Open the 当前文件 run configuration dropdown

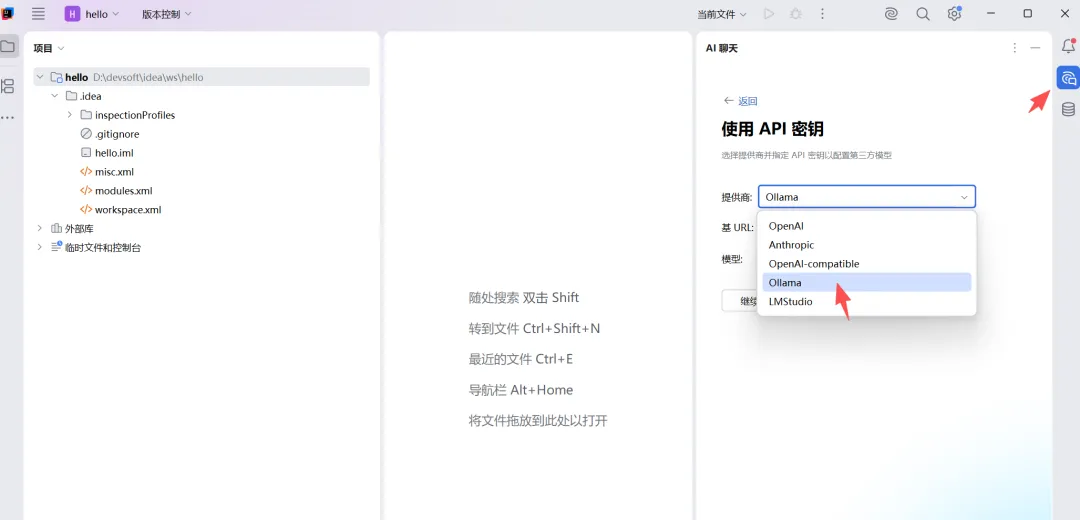coord(722,14)
